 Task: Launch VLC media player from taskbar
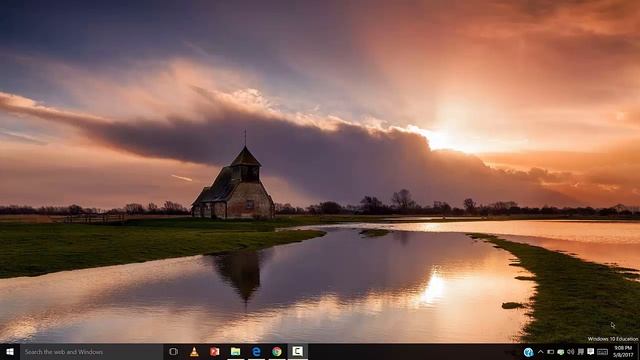click(x=194, y=352)
